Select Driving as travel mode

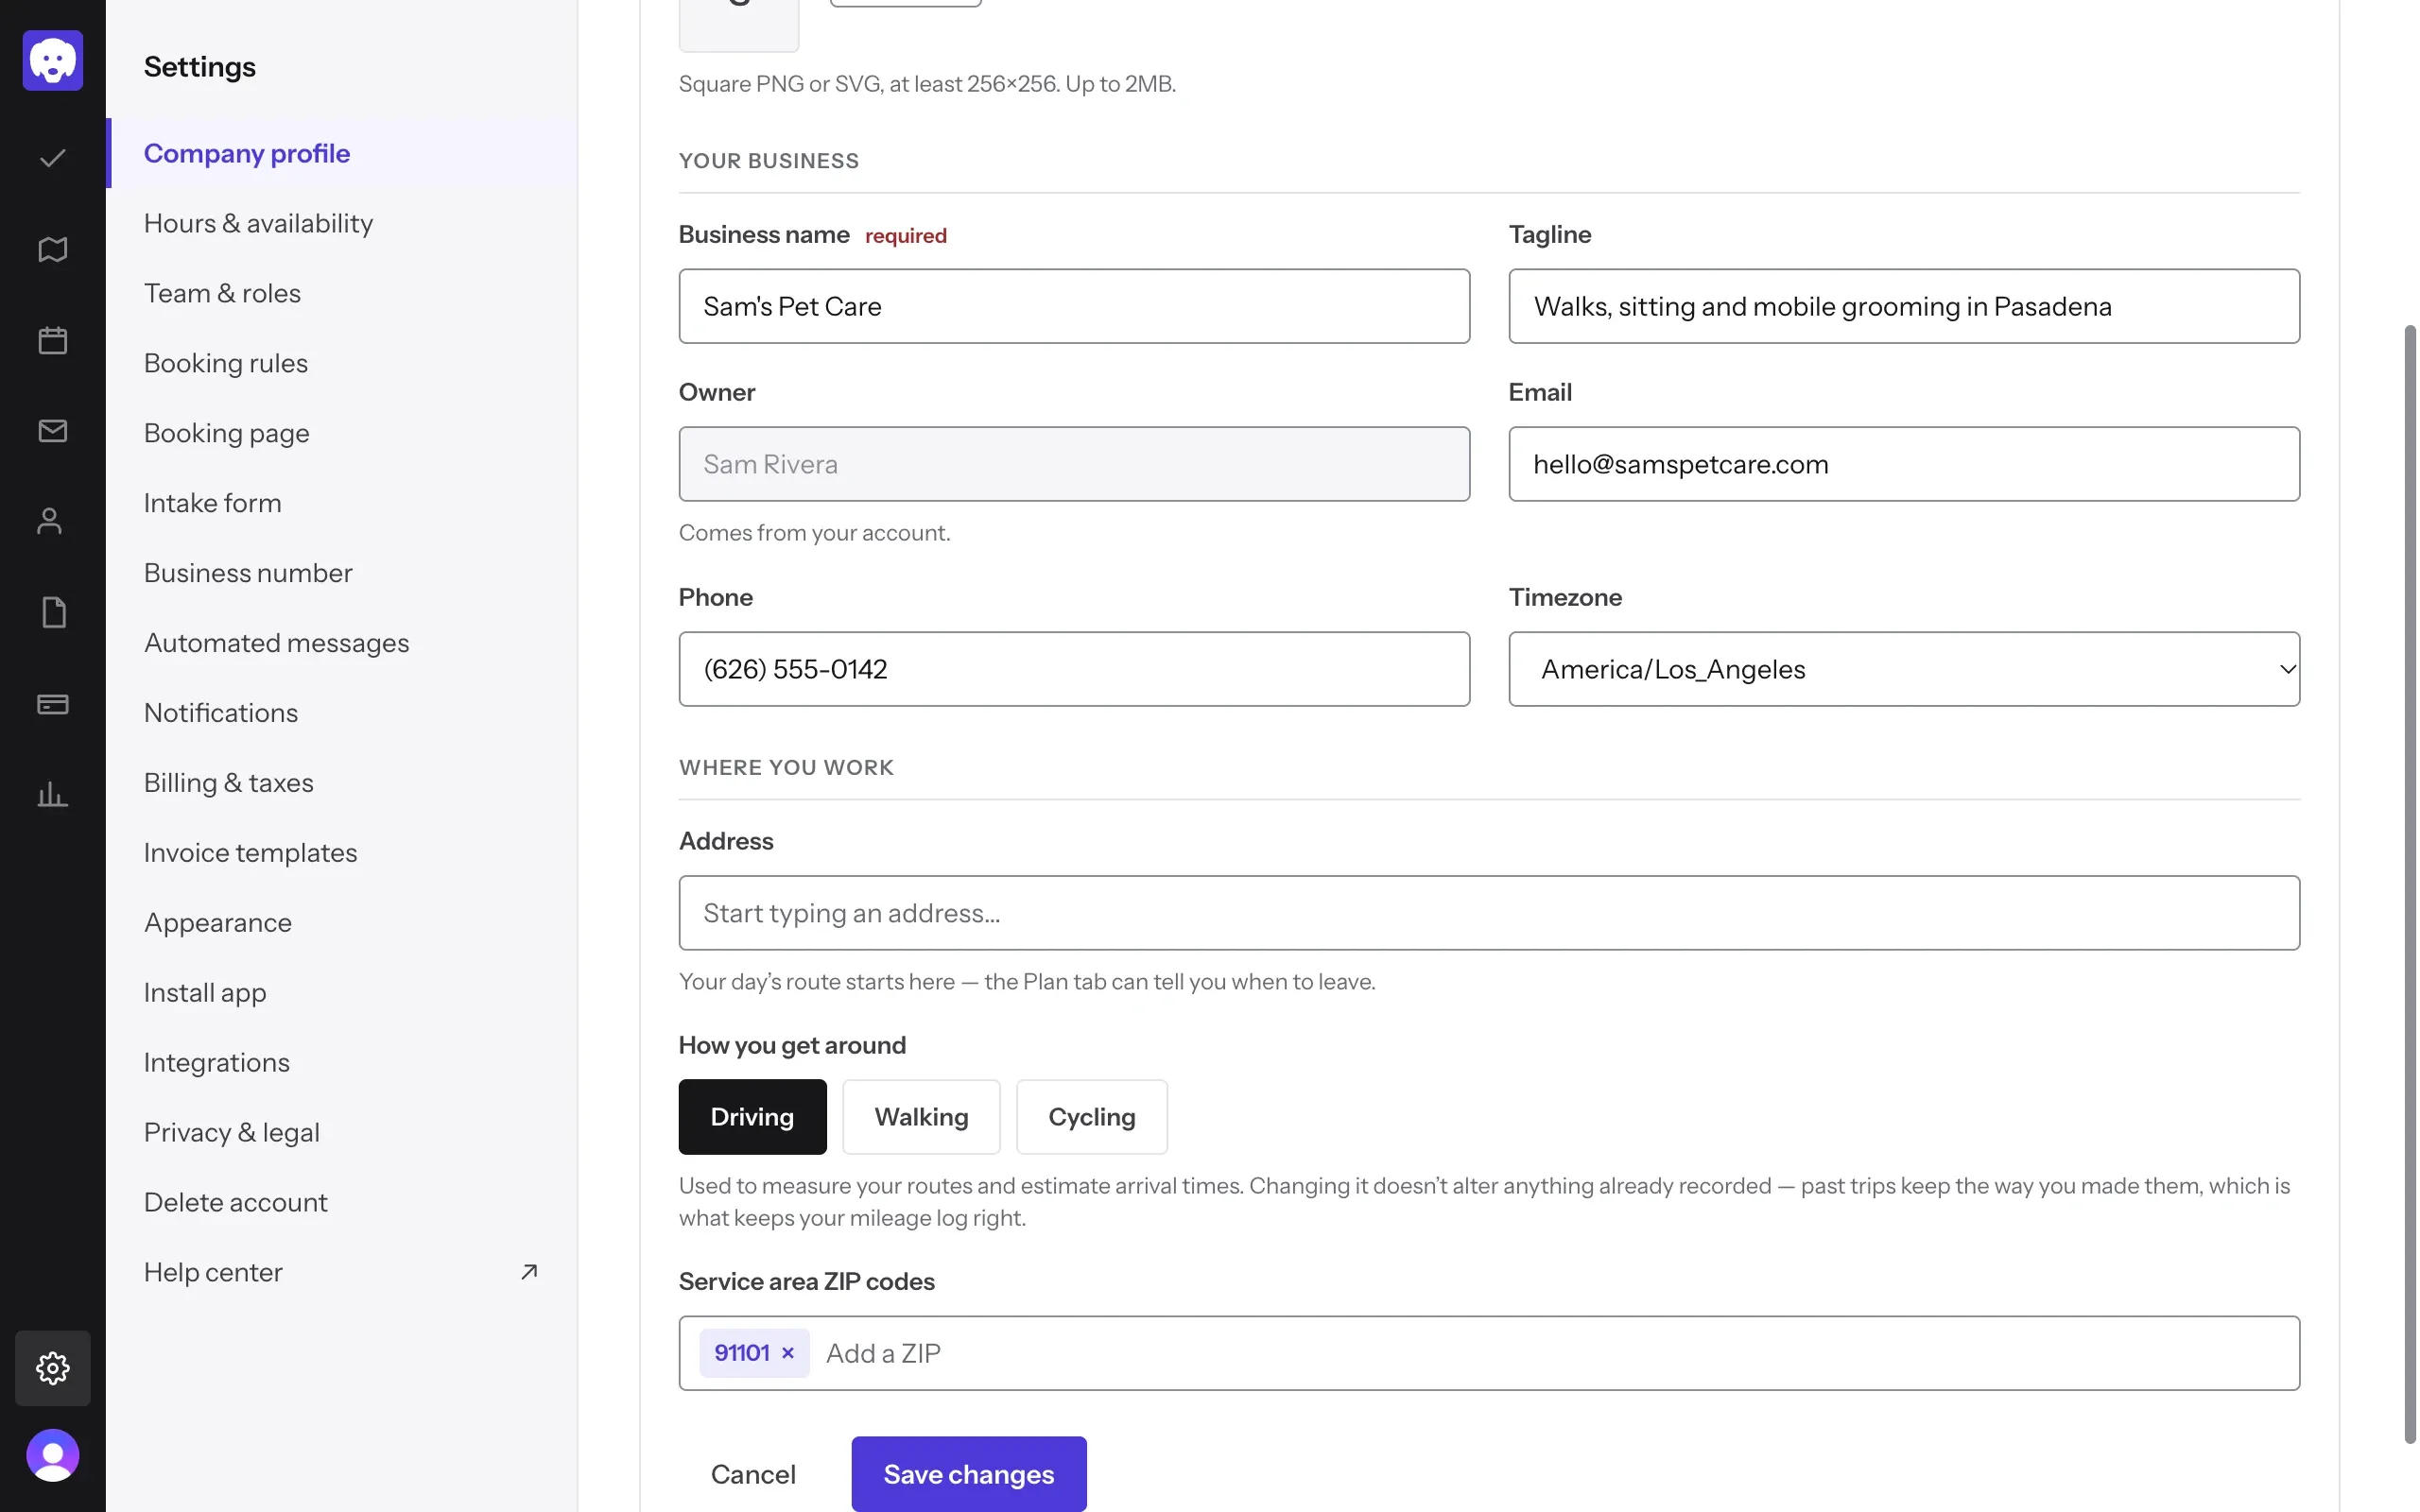point(752,1117)
